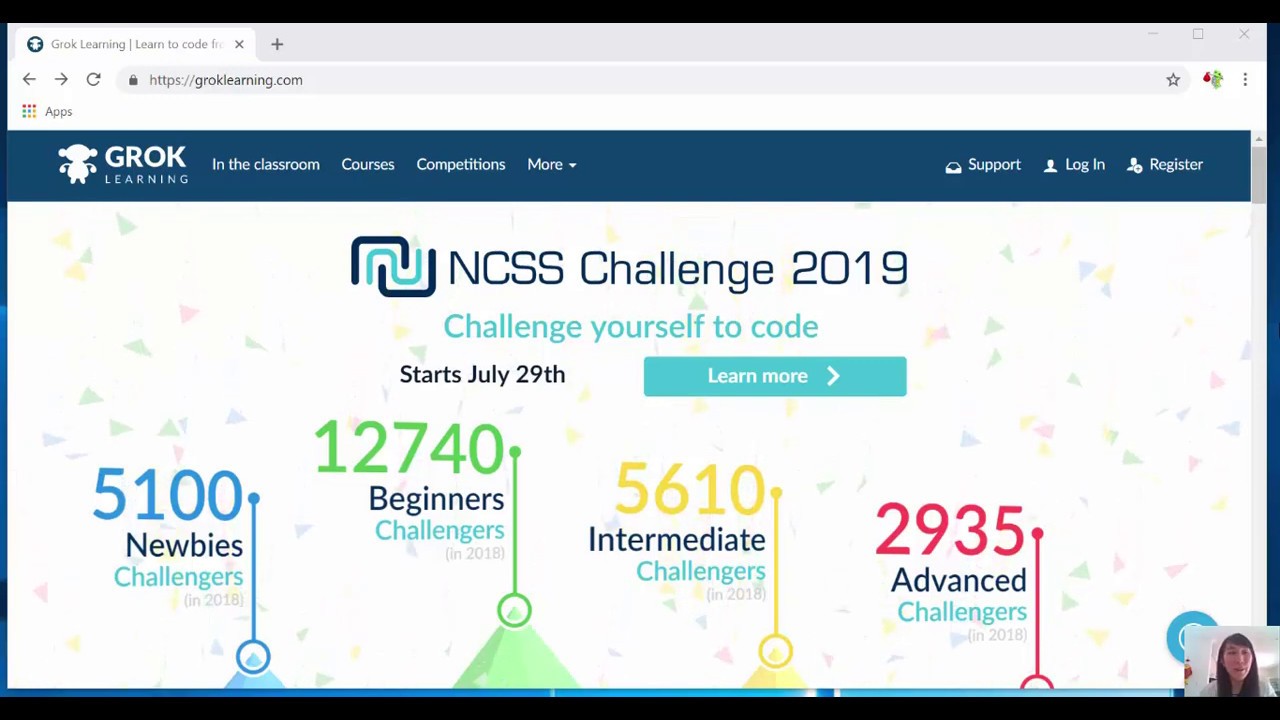This screenshot has height=720, width=1280.
Task: Select the Grok Learning browser tab
Action: (x=137, y=44)
